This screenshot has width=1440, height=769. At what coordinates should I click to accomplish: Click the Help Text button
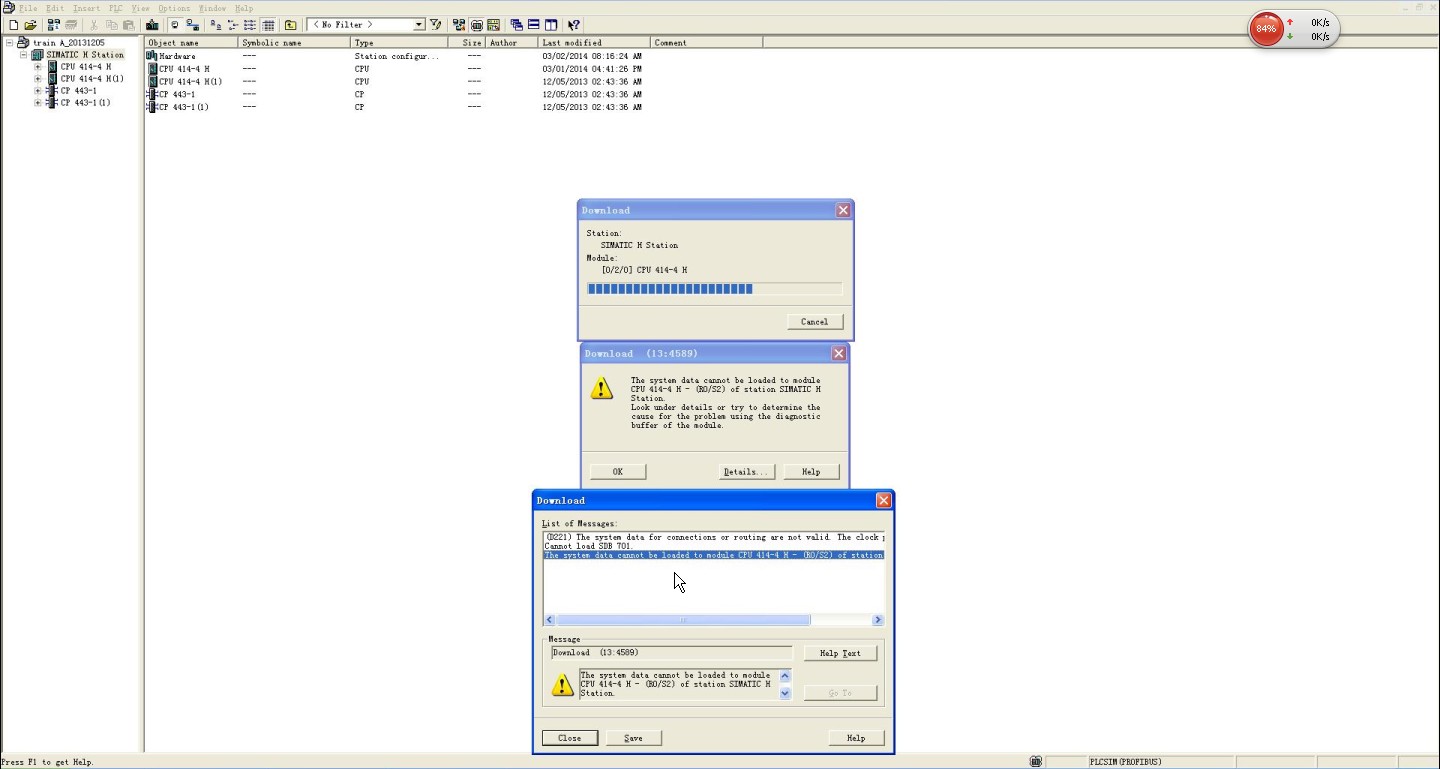840,653
